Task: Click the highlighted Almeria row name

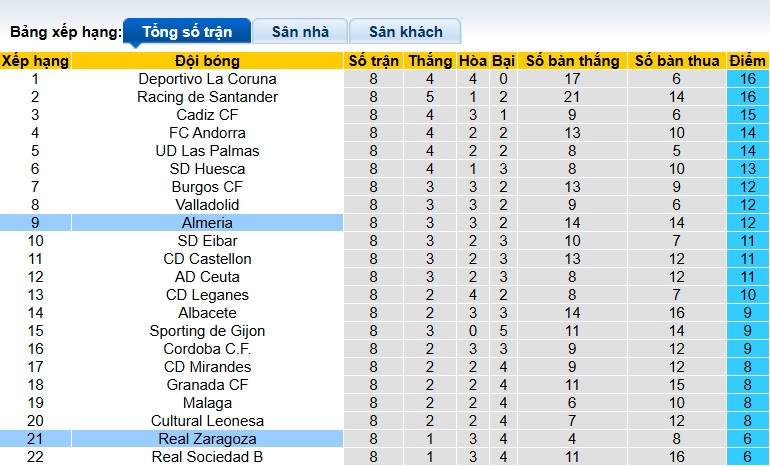Action: (207, 223)
